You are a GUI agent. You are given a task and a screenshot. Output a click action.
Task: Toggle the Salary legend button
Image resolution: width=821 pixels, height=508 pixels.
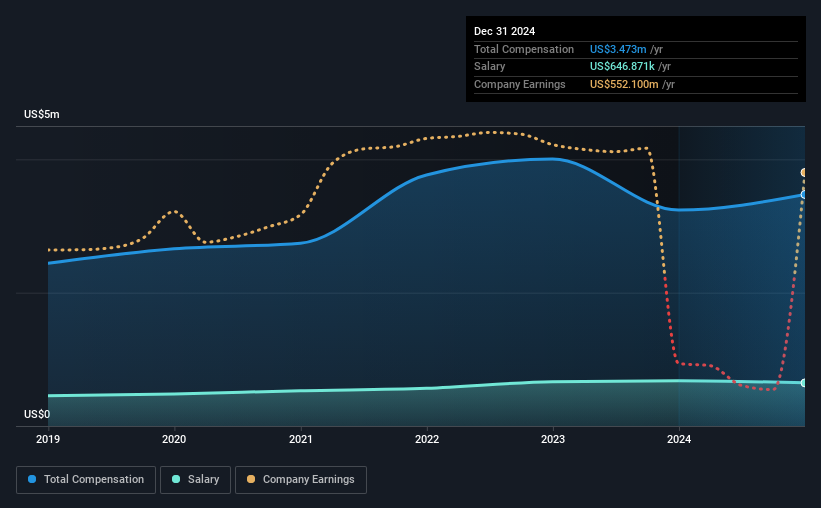pos(195,480)
